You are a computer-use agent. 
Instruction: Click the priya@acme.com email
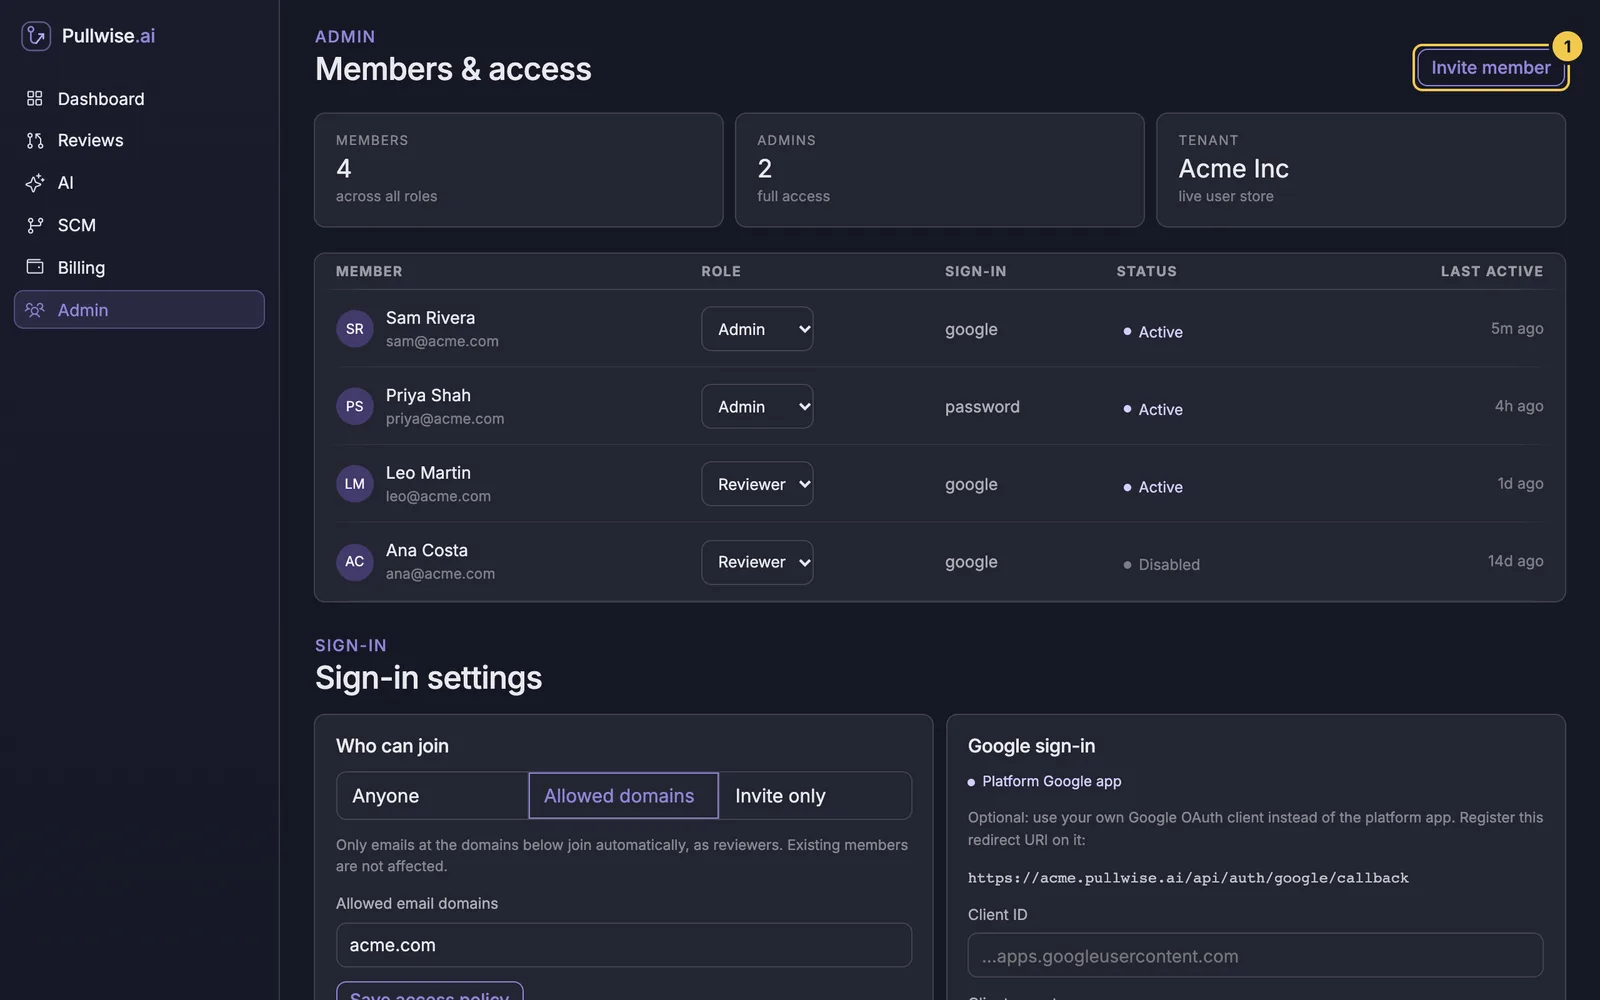tap(445, 419)
